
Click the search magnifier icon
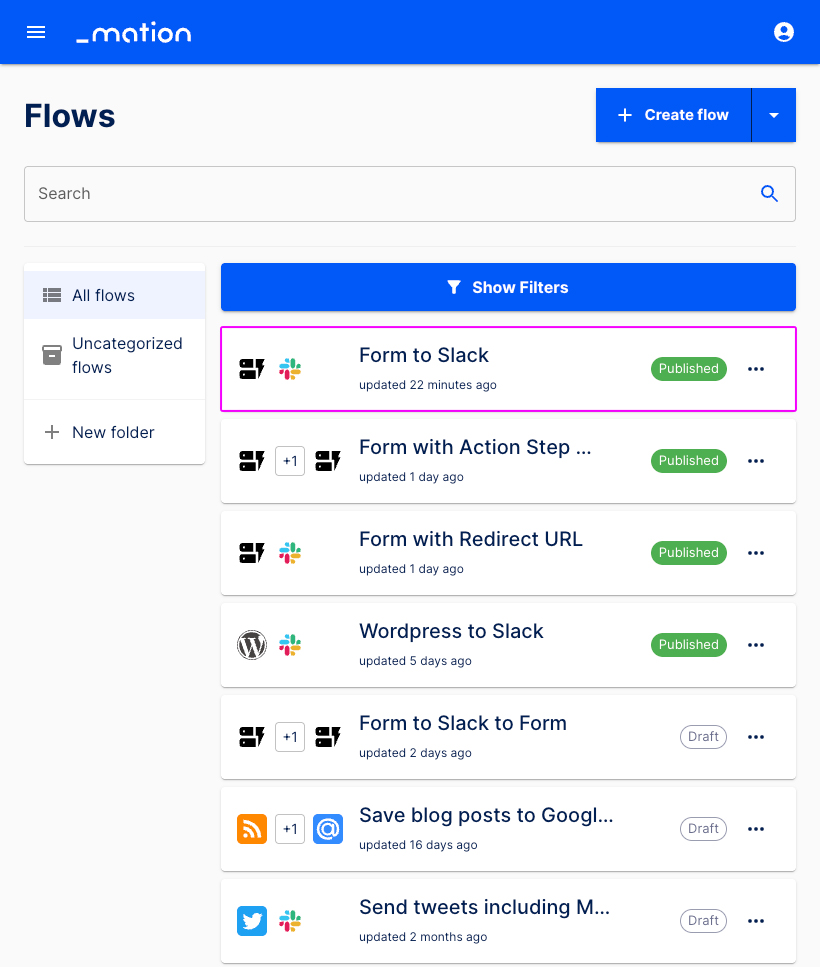click(x=769, y=193)
